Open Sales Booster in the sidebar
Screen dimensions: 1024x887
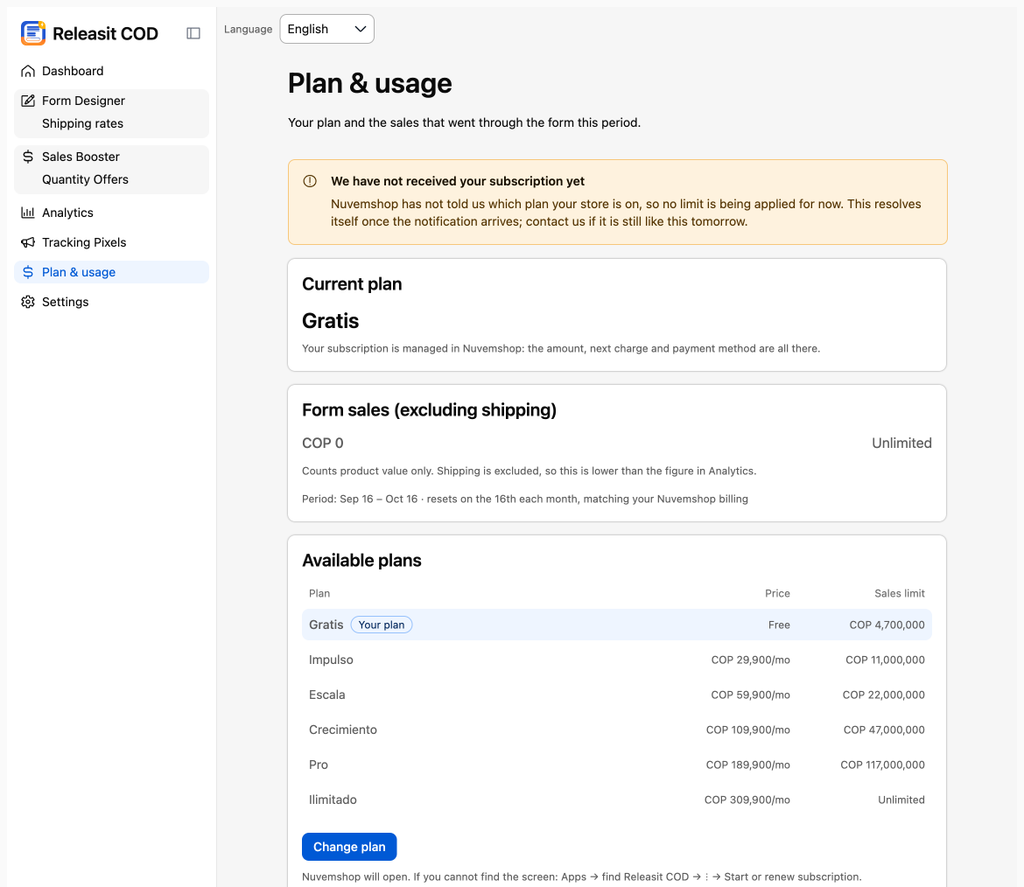(x=111, y=157)
